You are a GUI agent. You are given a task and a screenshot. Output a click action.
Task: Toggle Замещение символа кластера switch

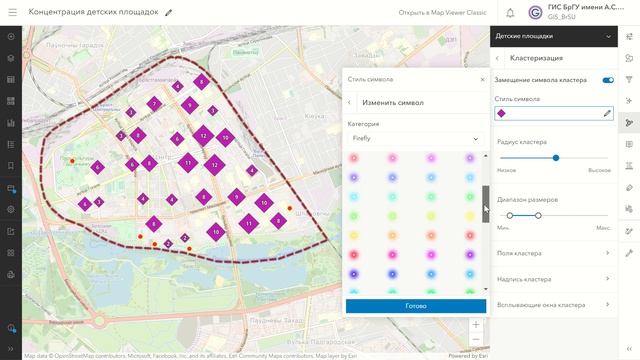pos(608,80)
